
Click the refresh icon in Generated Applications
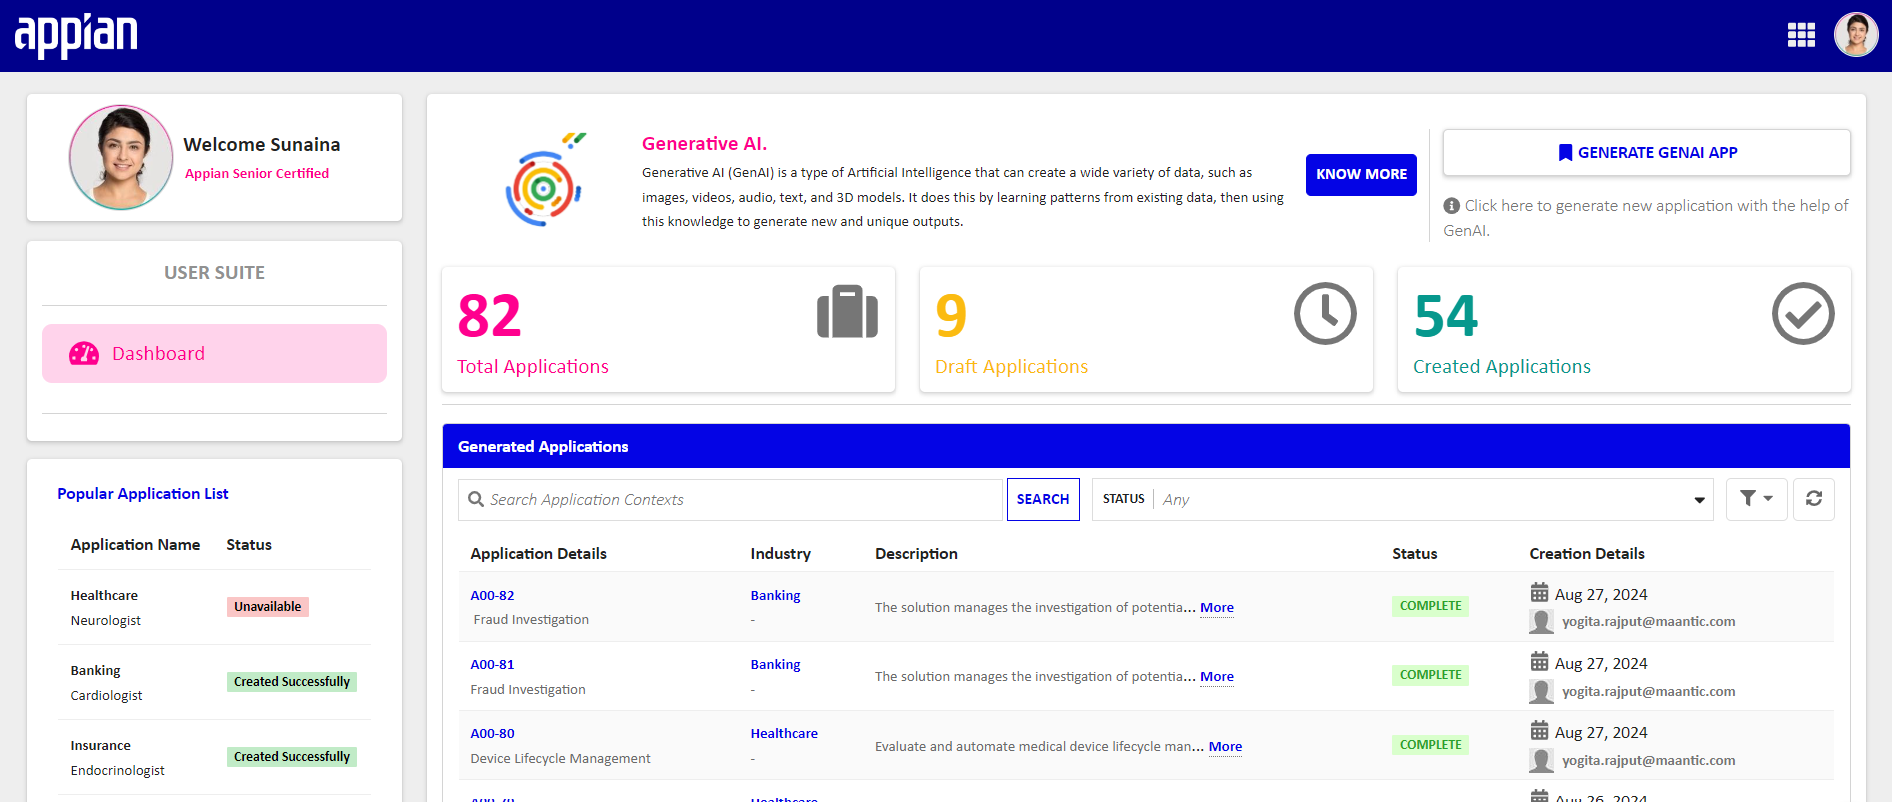(1813, 498)
